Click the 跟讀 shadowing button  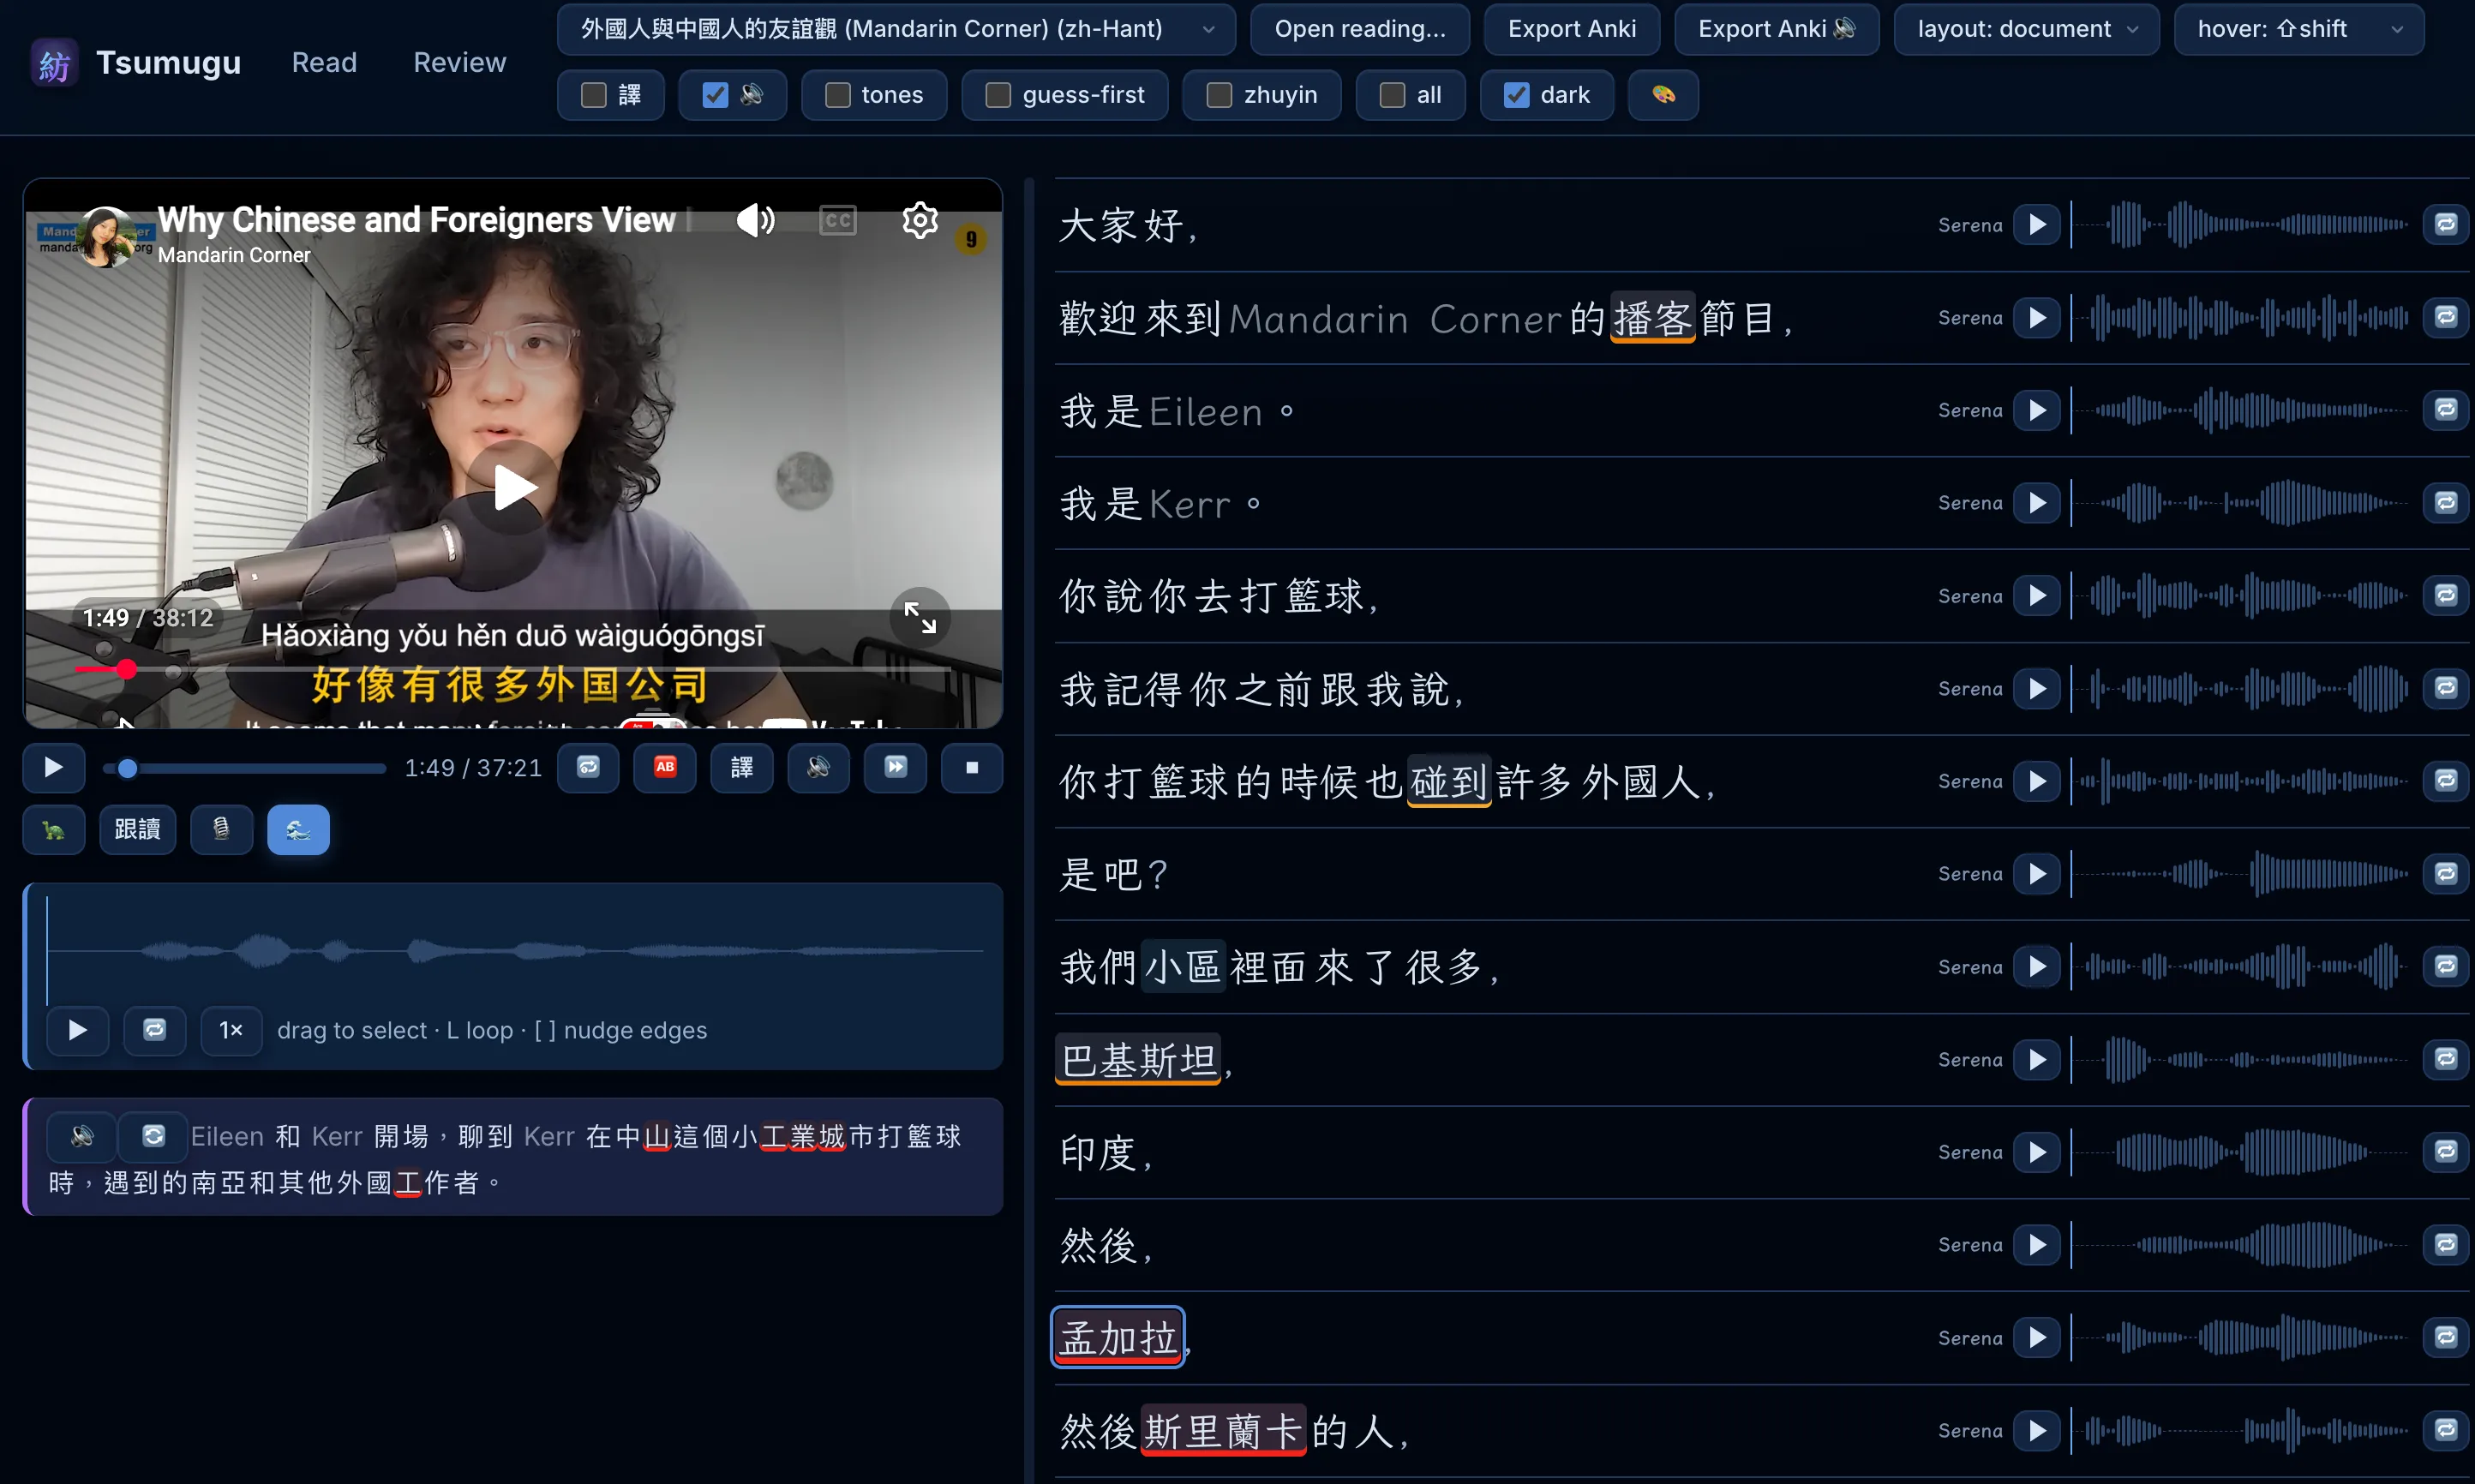(137, 830)
